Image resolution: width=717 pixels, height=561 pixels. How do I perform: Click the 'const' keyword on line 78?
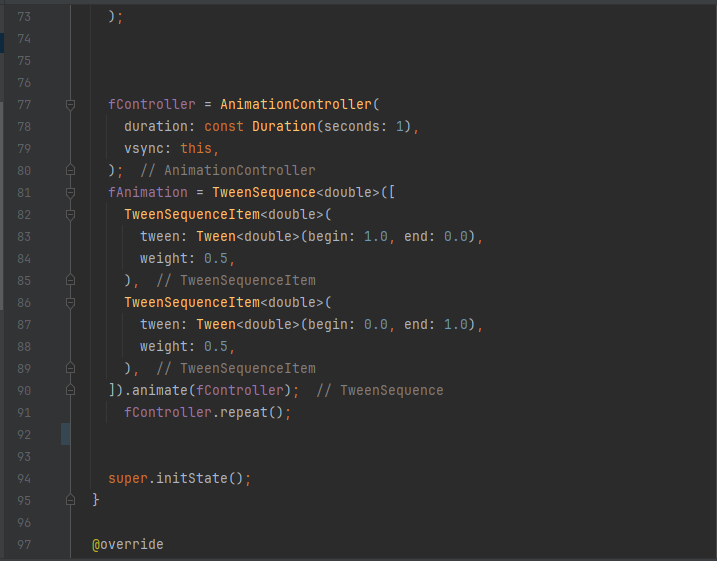pos(224,126)
